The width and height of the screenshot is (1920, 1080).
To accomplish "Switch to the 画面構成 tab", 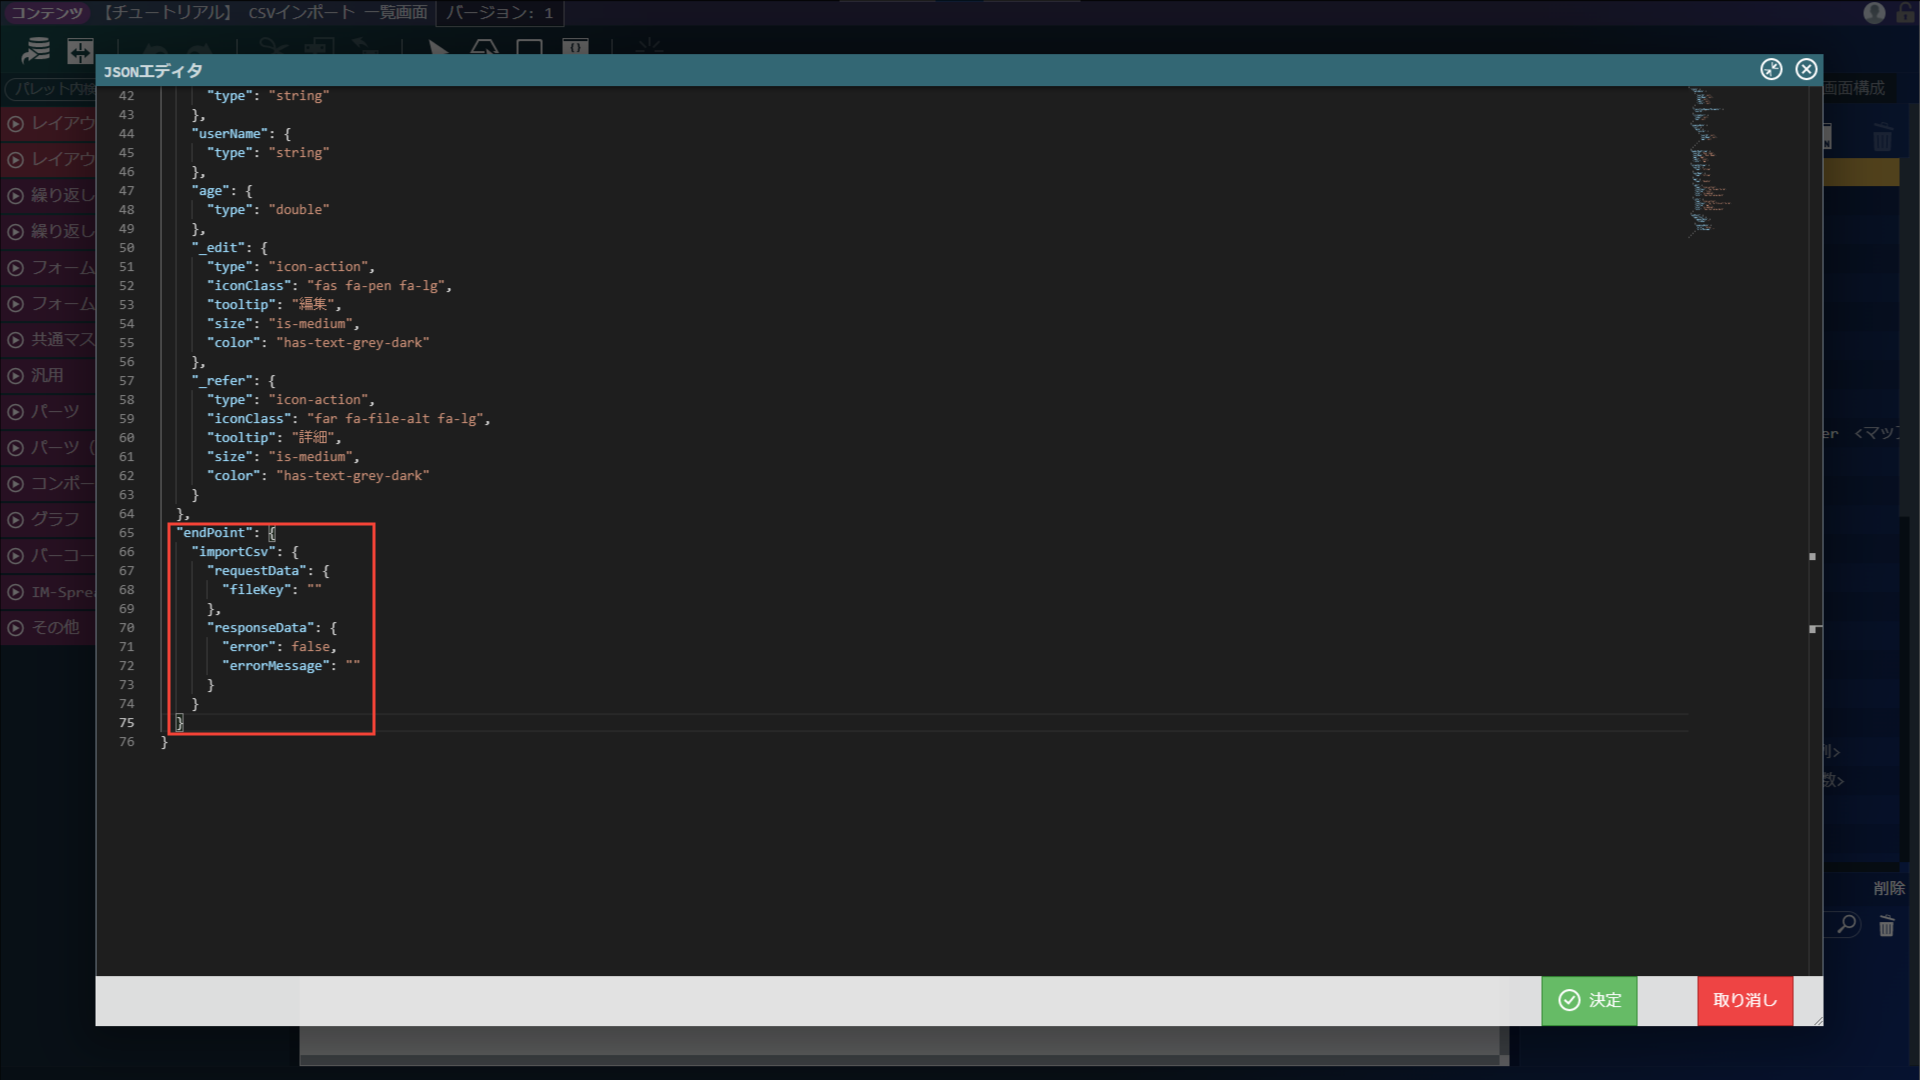I will pos(1854,88).
